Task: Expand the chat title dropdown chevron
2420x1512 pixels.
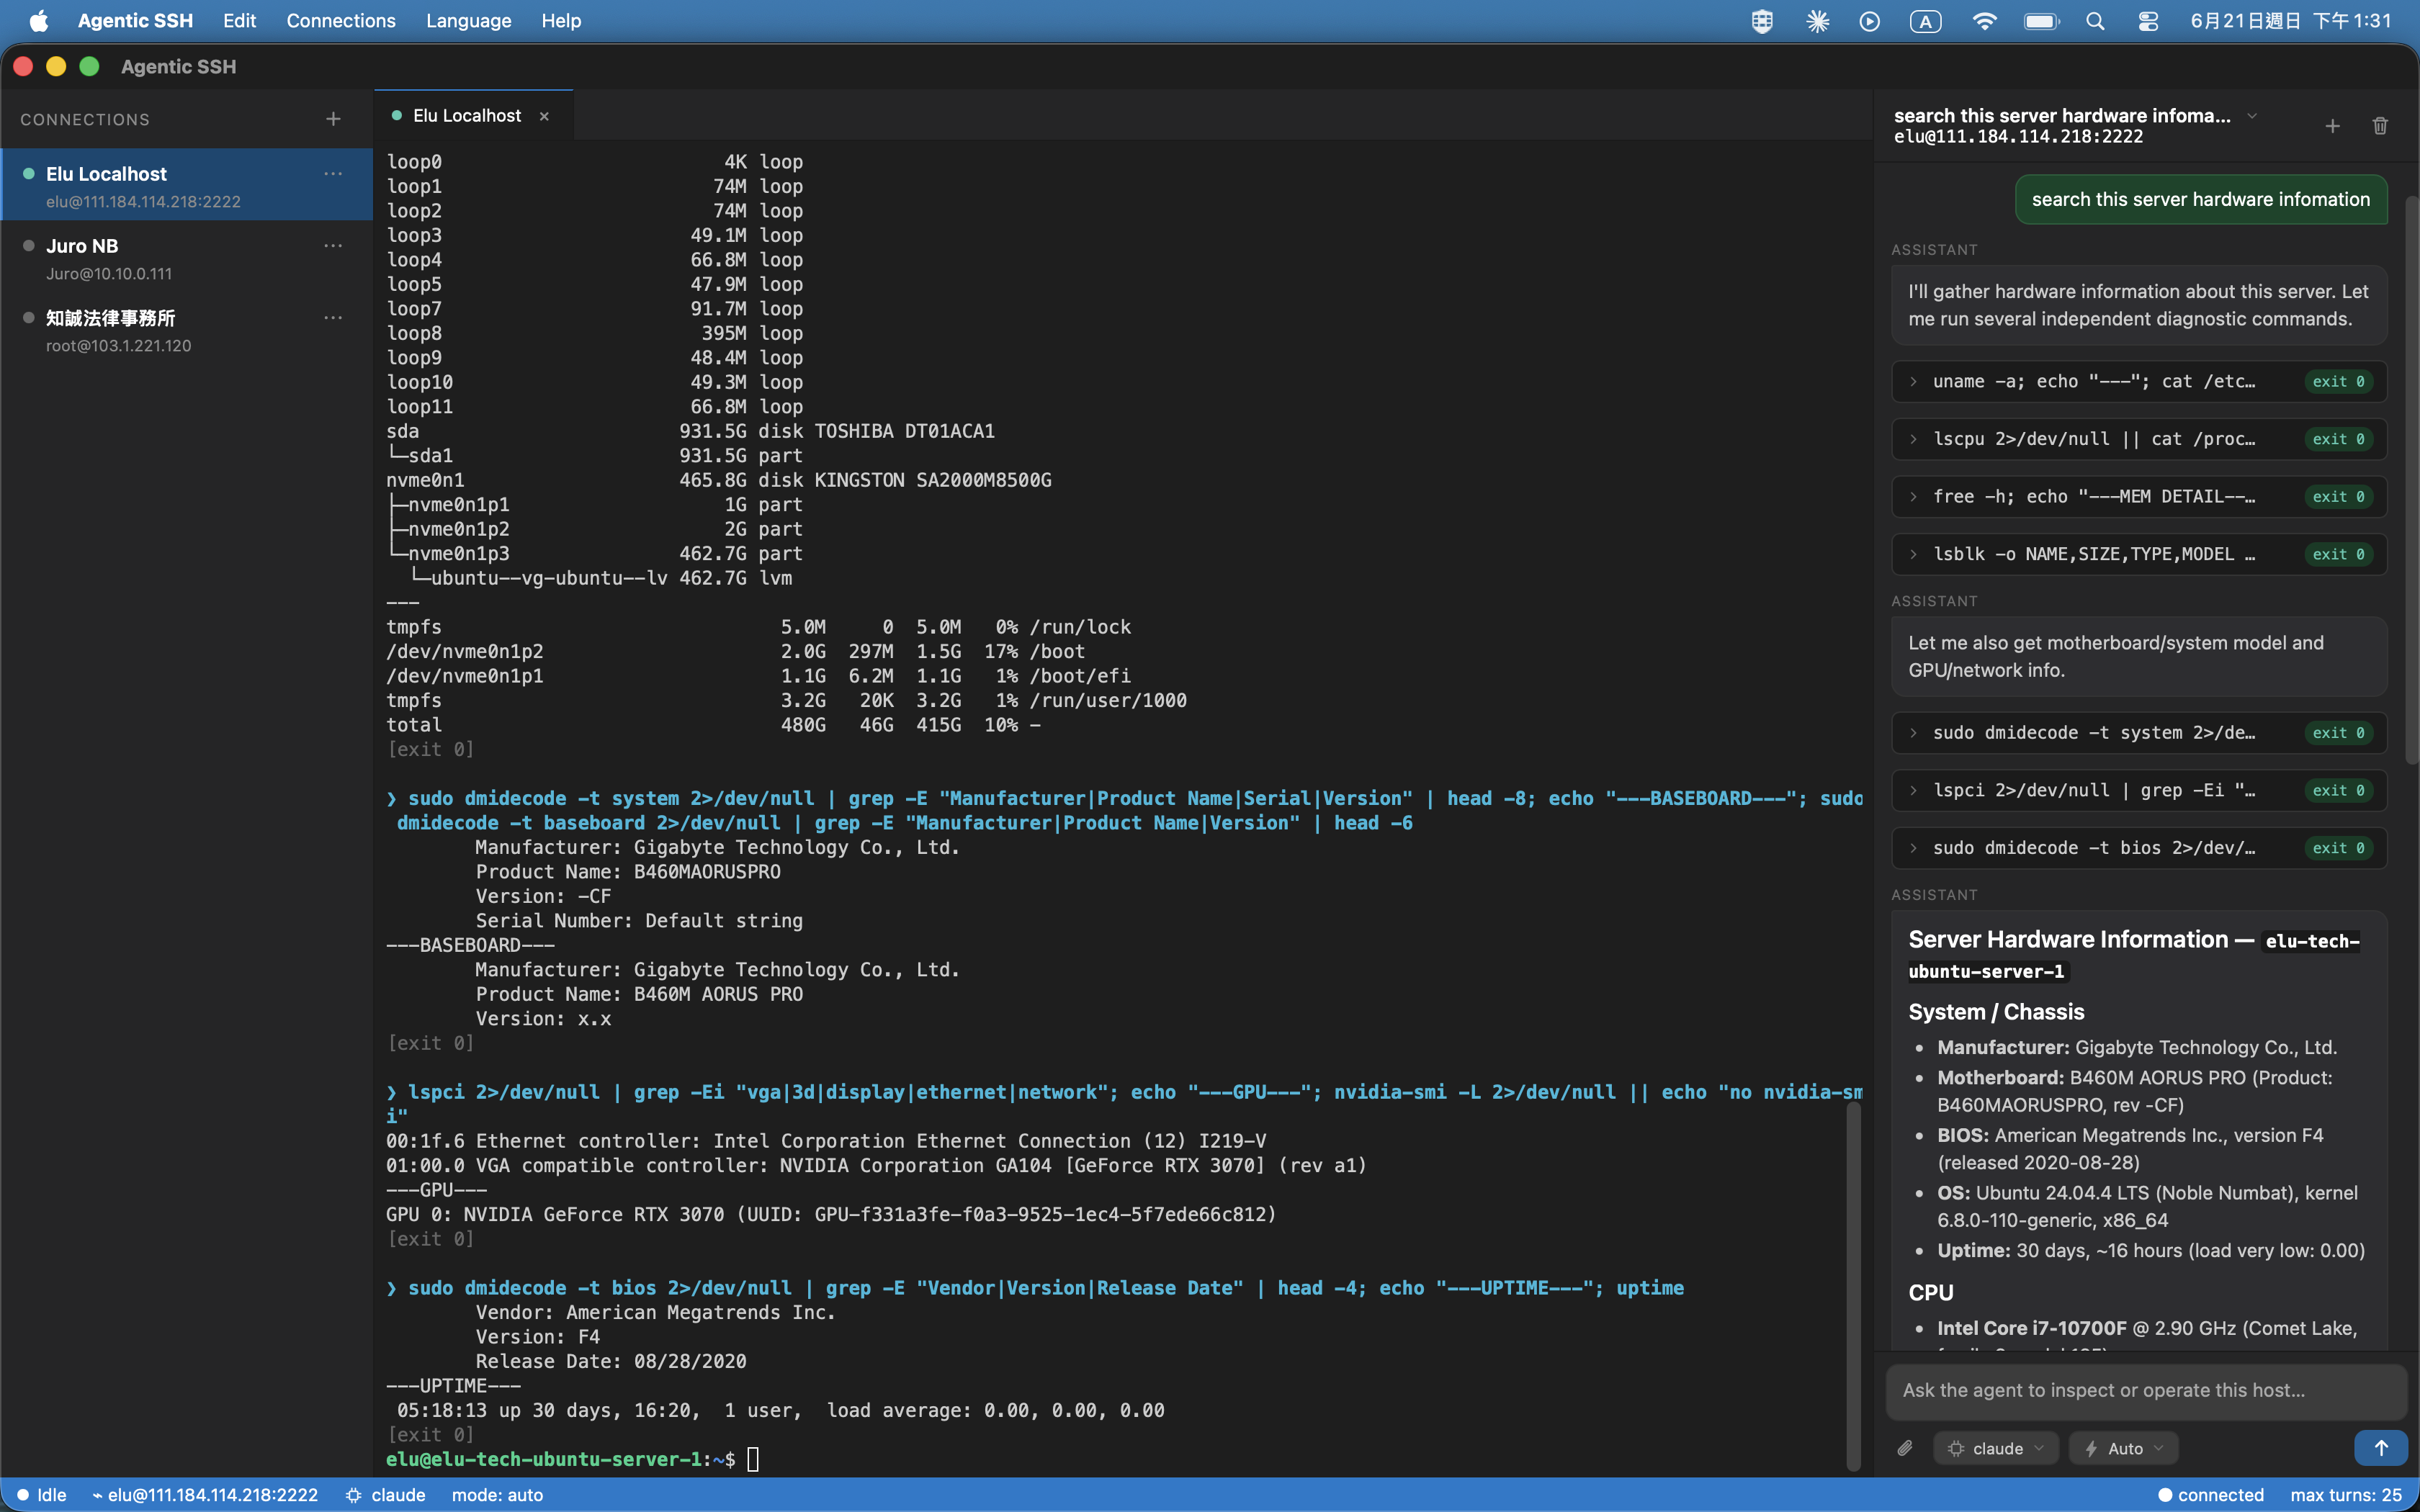Action: click(x=2252, y=116)
